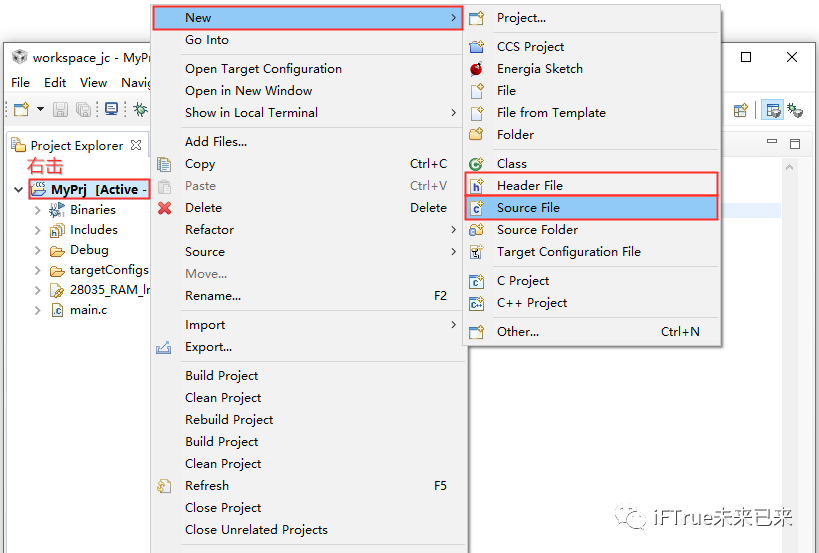This screenshot has width=819, height=553.
Task: Pick CCS Project from New submenu
Action: [x=530, y=47]
